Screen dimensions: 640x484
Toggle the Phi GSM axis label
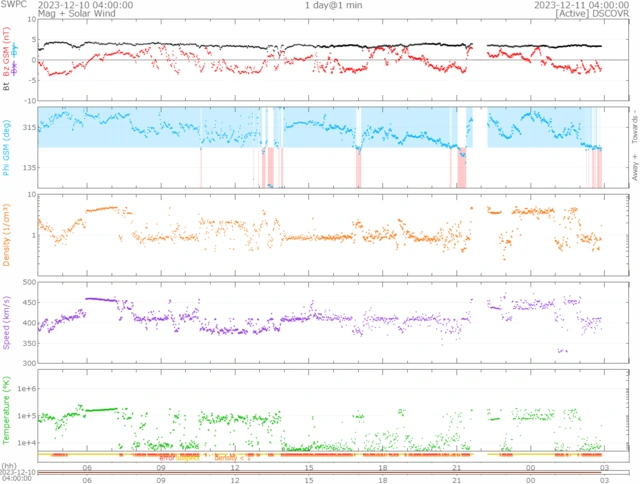[x=7, y=148]
